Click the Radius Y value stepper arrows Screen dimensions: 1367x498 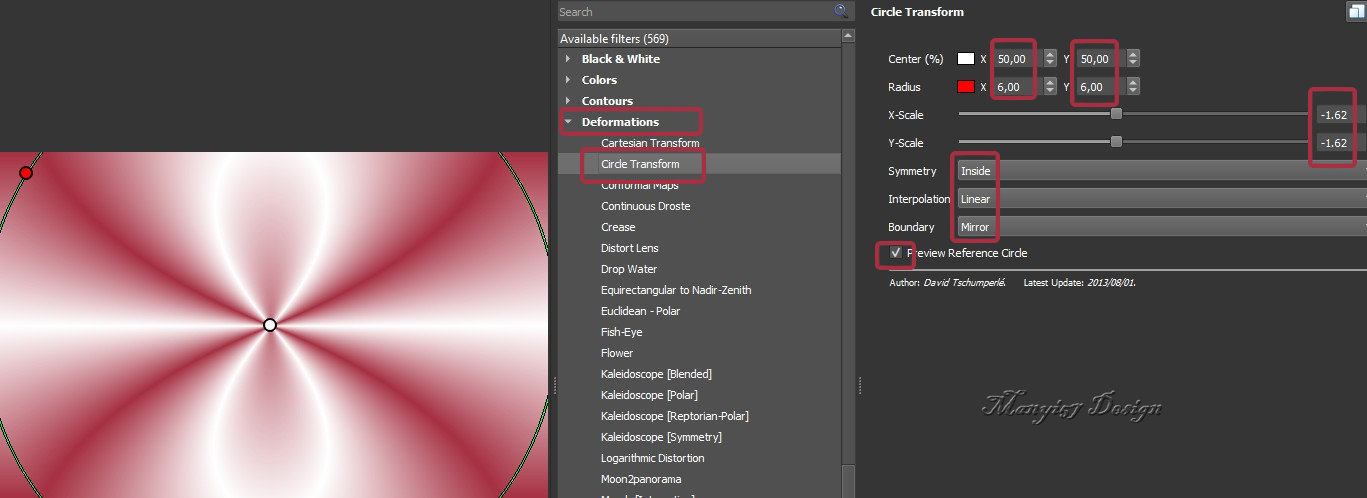point(1133,87)
